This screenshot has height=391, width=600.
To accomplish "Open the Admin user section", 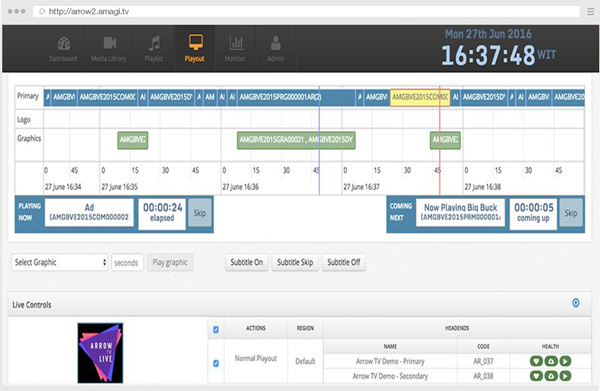I will click(x=276, y=49).
